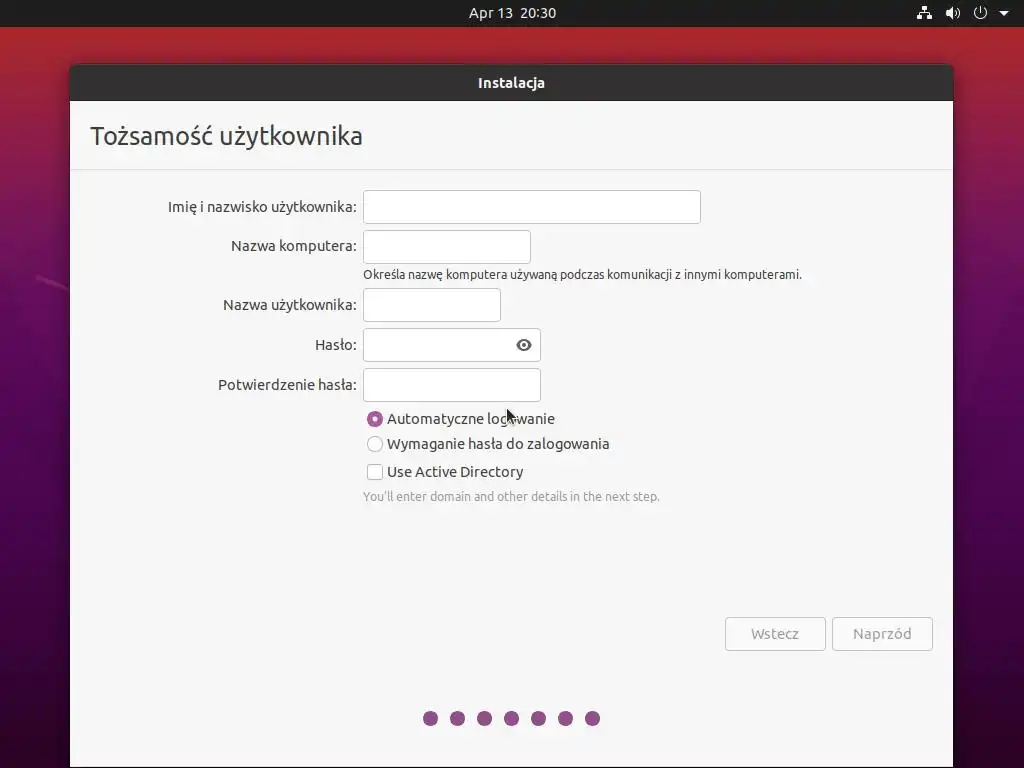Click the Potwierdzenie hasła label
The width and height of the screenshot is (1024, 768).
pyautogui.click(x=287, y=385)
